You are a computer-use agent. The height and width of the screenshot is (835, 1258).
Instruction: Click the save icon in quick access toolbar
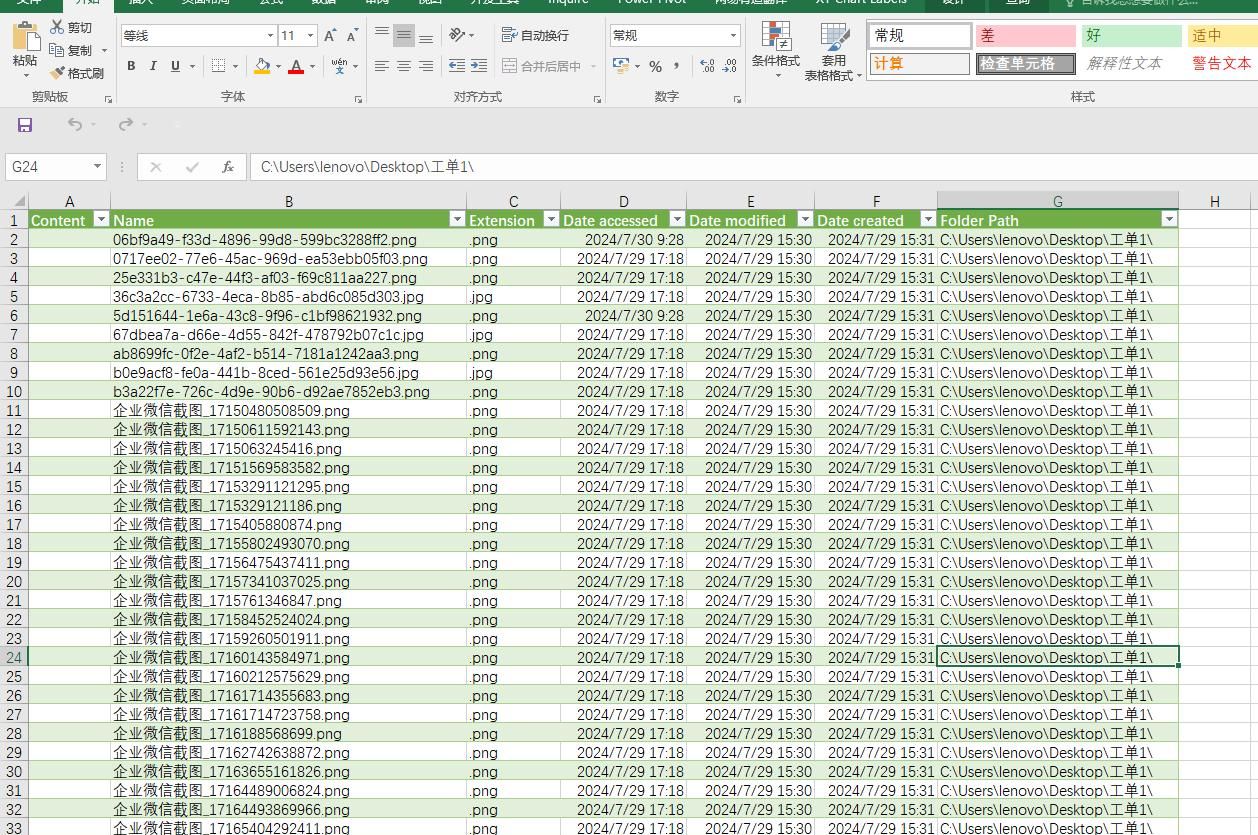coord(25,124)
